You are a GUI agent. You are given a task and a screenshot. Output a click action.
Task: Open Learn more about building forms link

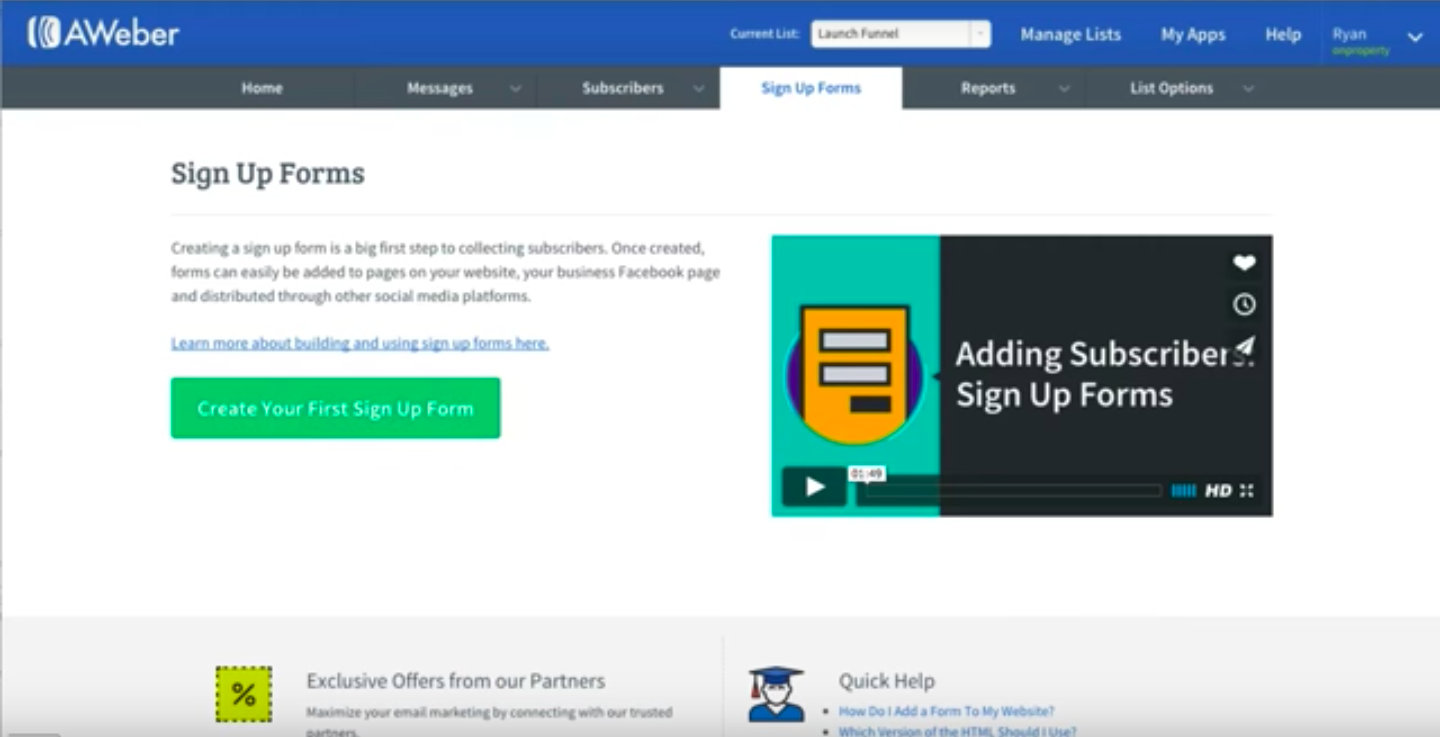[x=360, y=343]
